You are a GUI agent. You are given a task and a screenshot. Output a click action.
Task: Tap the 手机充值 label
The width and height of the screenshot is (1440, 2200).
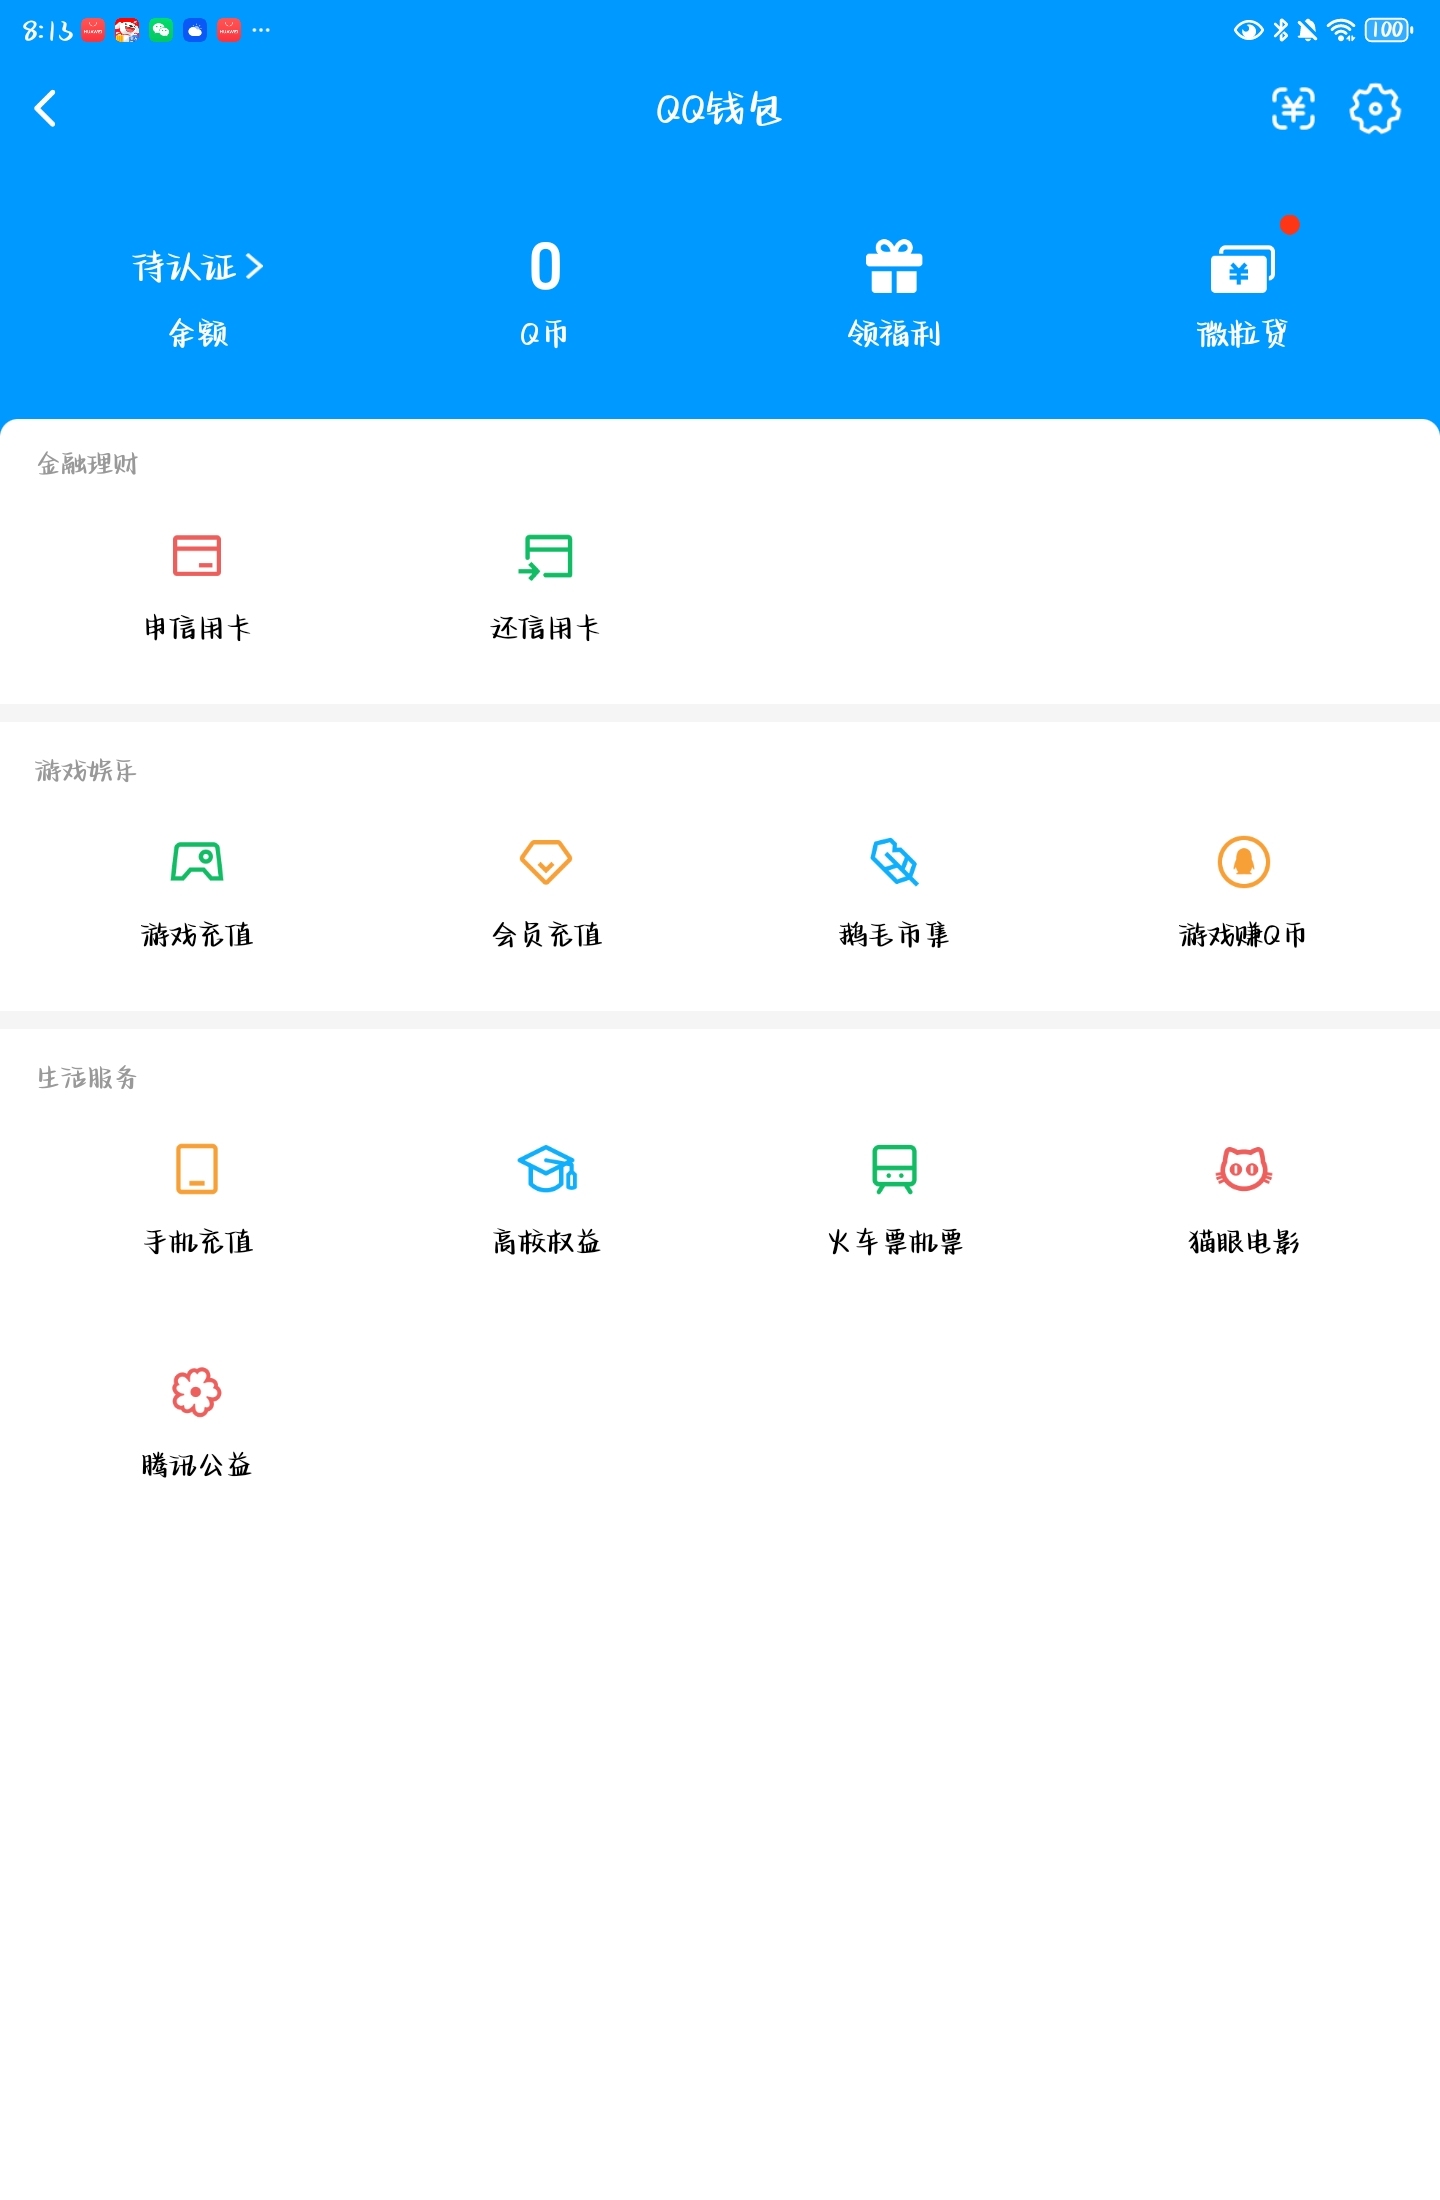(x=198, y=1242)
